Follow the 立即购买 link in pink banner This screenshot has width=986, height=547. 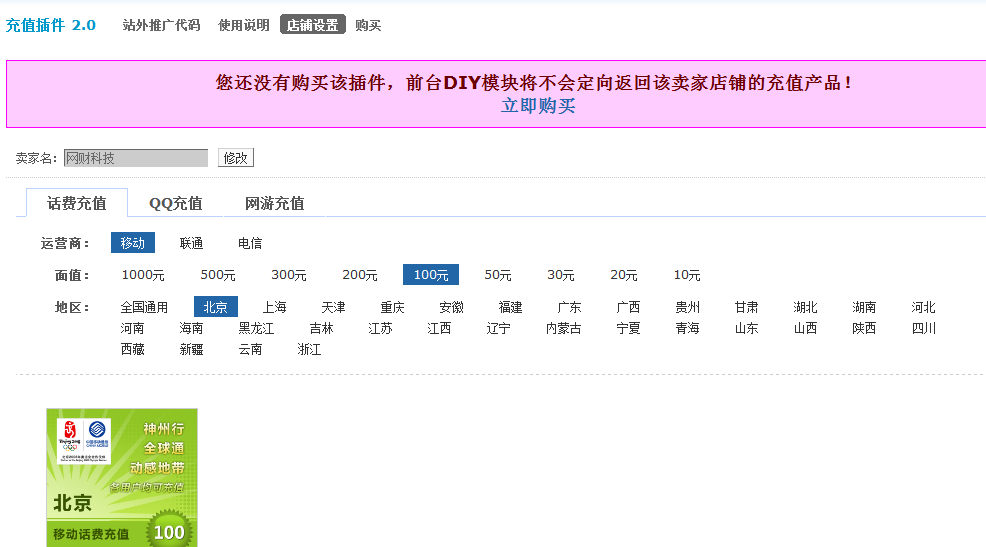tap(538, 105)
